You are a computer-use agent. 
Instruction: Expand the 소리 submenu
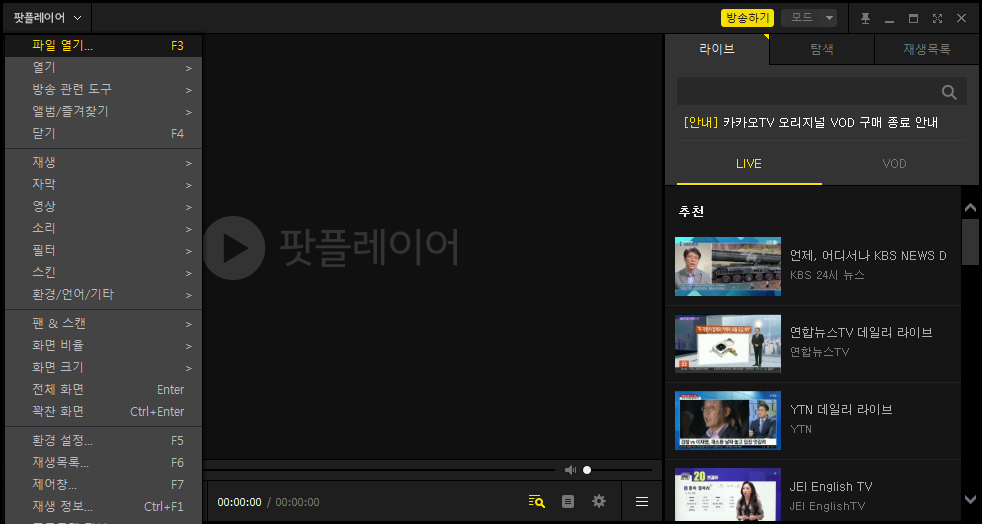click(103, 229)
